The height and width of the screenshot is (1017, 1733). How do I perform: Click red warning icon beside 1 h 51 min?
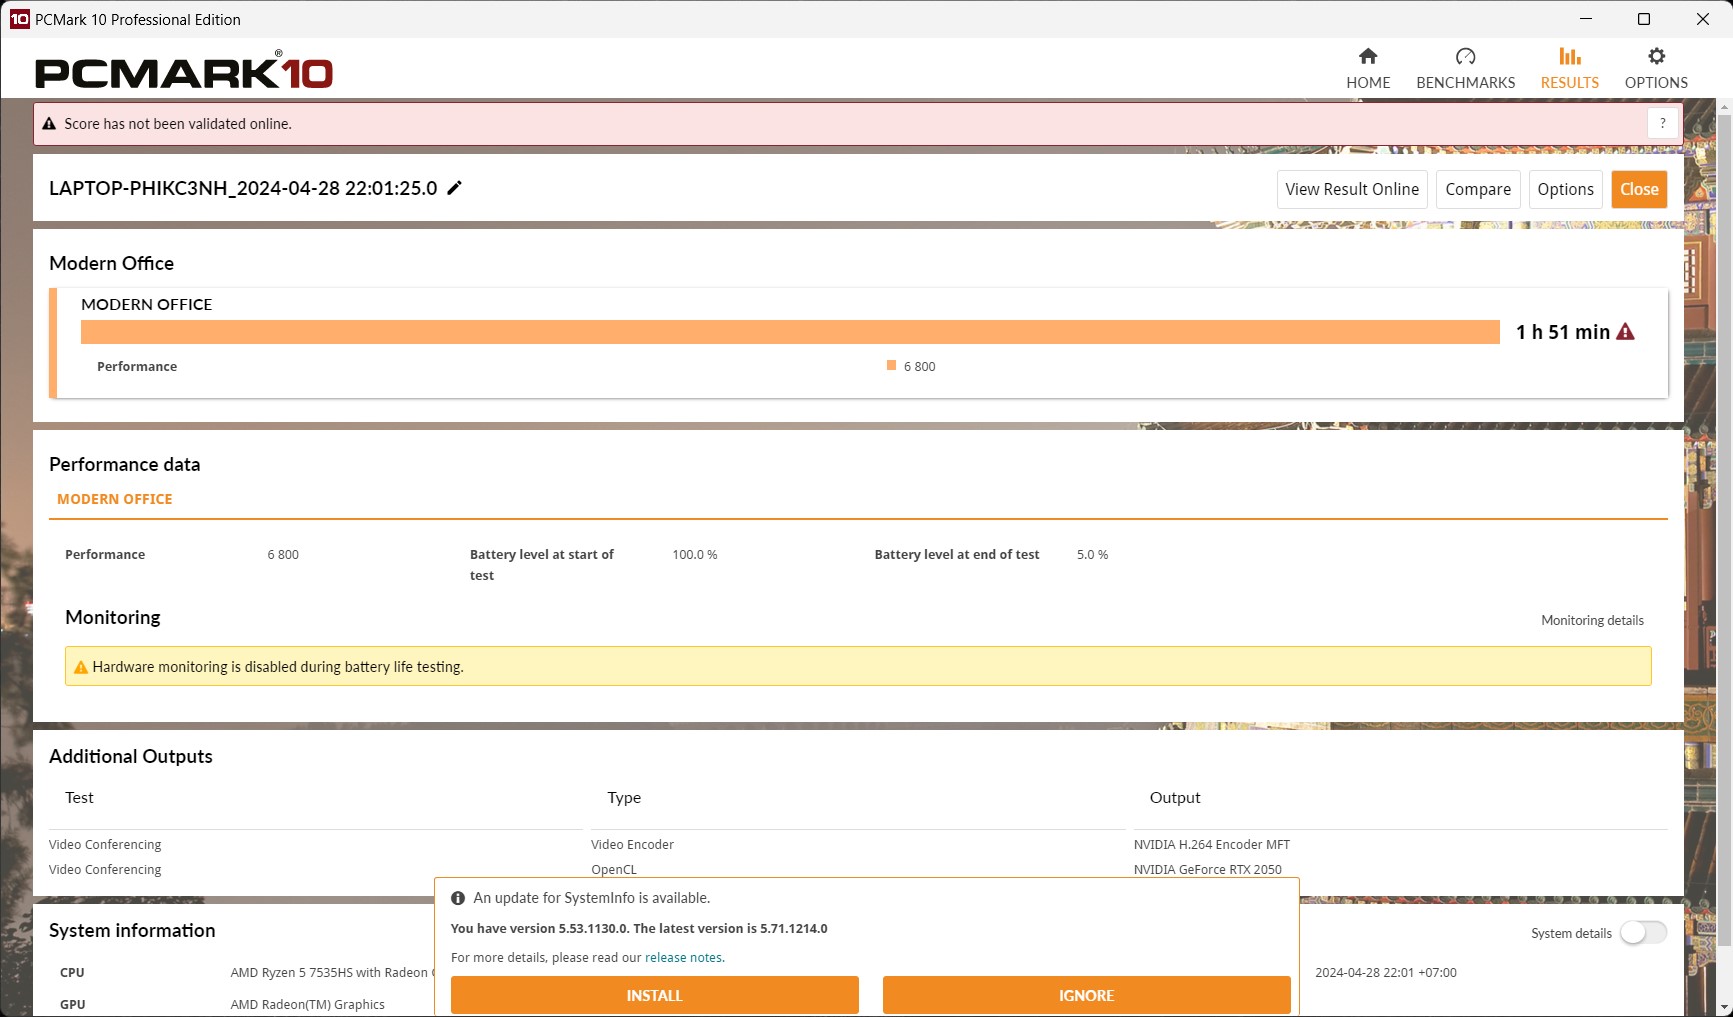tap(1625, 332)
